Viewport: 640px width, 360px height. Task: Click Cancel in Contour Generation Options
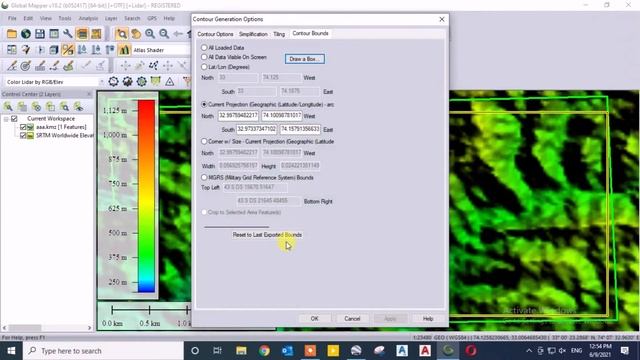[x=352, y=318]
